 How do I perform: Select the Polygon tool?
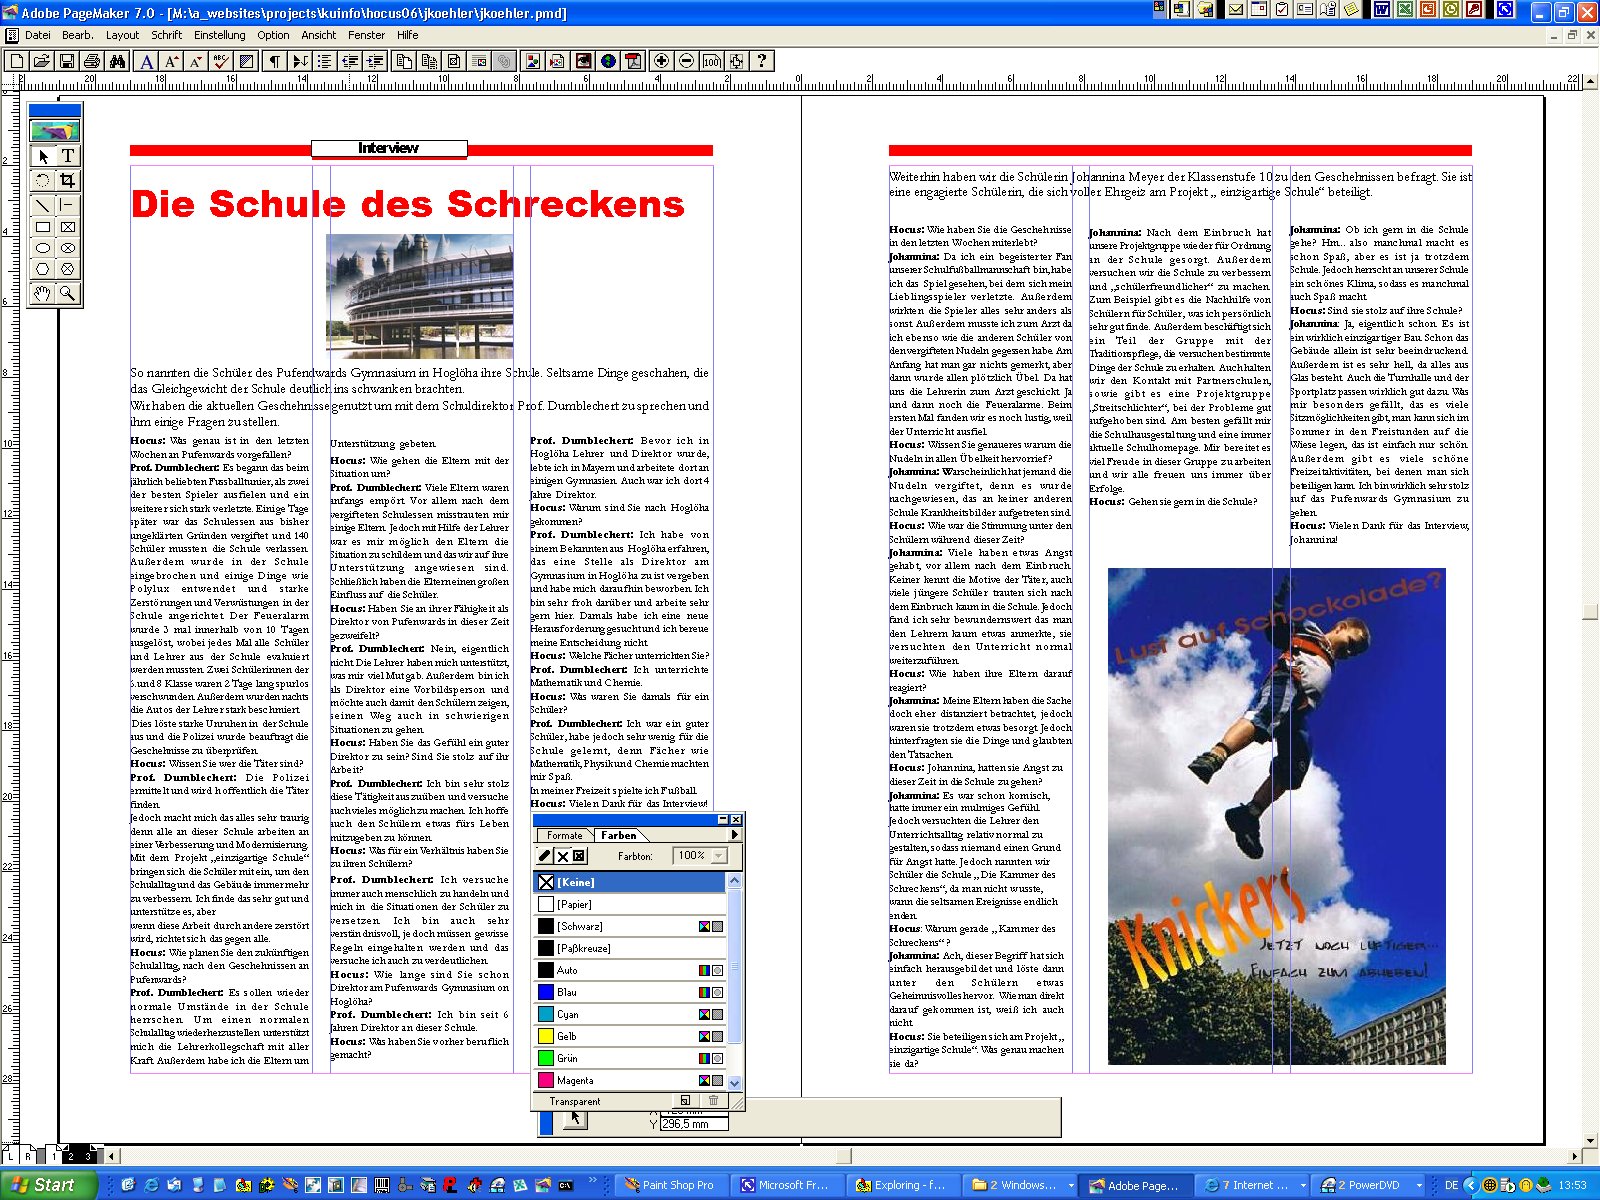(x=43, y=269)
